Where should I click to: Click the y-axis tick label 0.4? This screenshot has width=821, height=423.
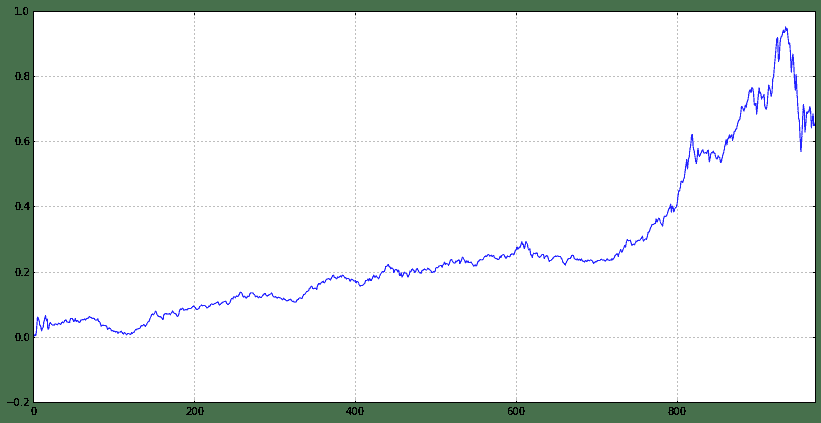(x=20, y=207)
